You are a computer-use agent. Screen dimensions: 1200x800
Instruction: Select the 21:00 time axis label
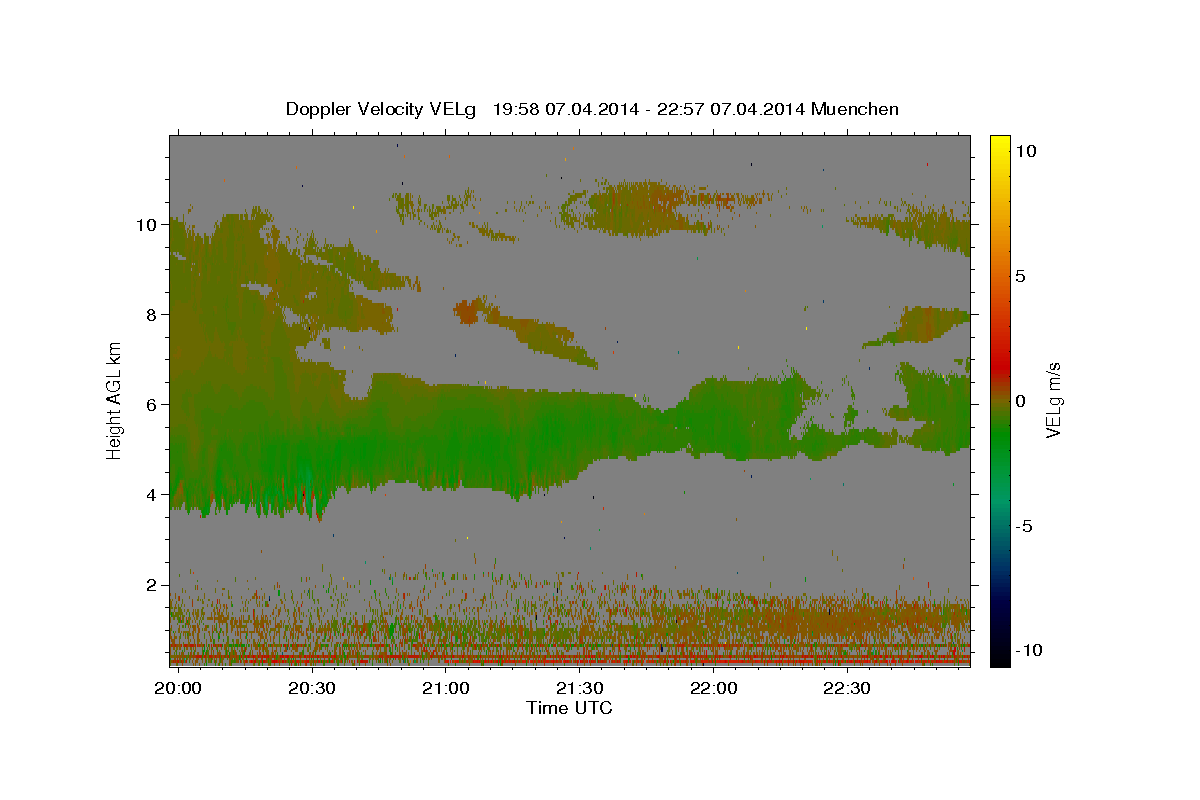pos(445,688)
